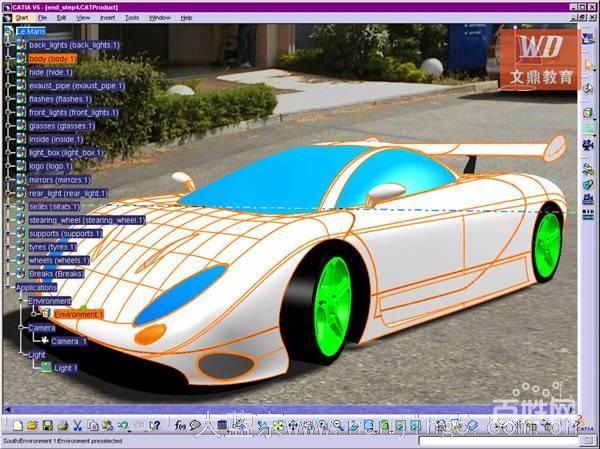The height and width of the screenshot is (449, 600).
Task: Click the Cut scissors icon
Action: pos(78,426)
